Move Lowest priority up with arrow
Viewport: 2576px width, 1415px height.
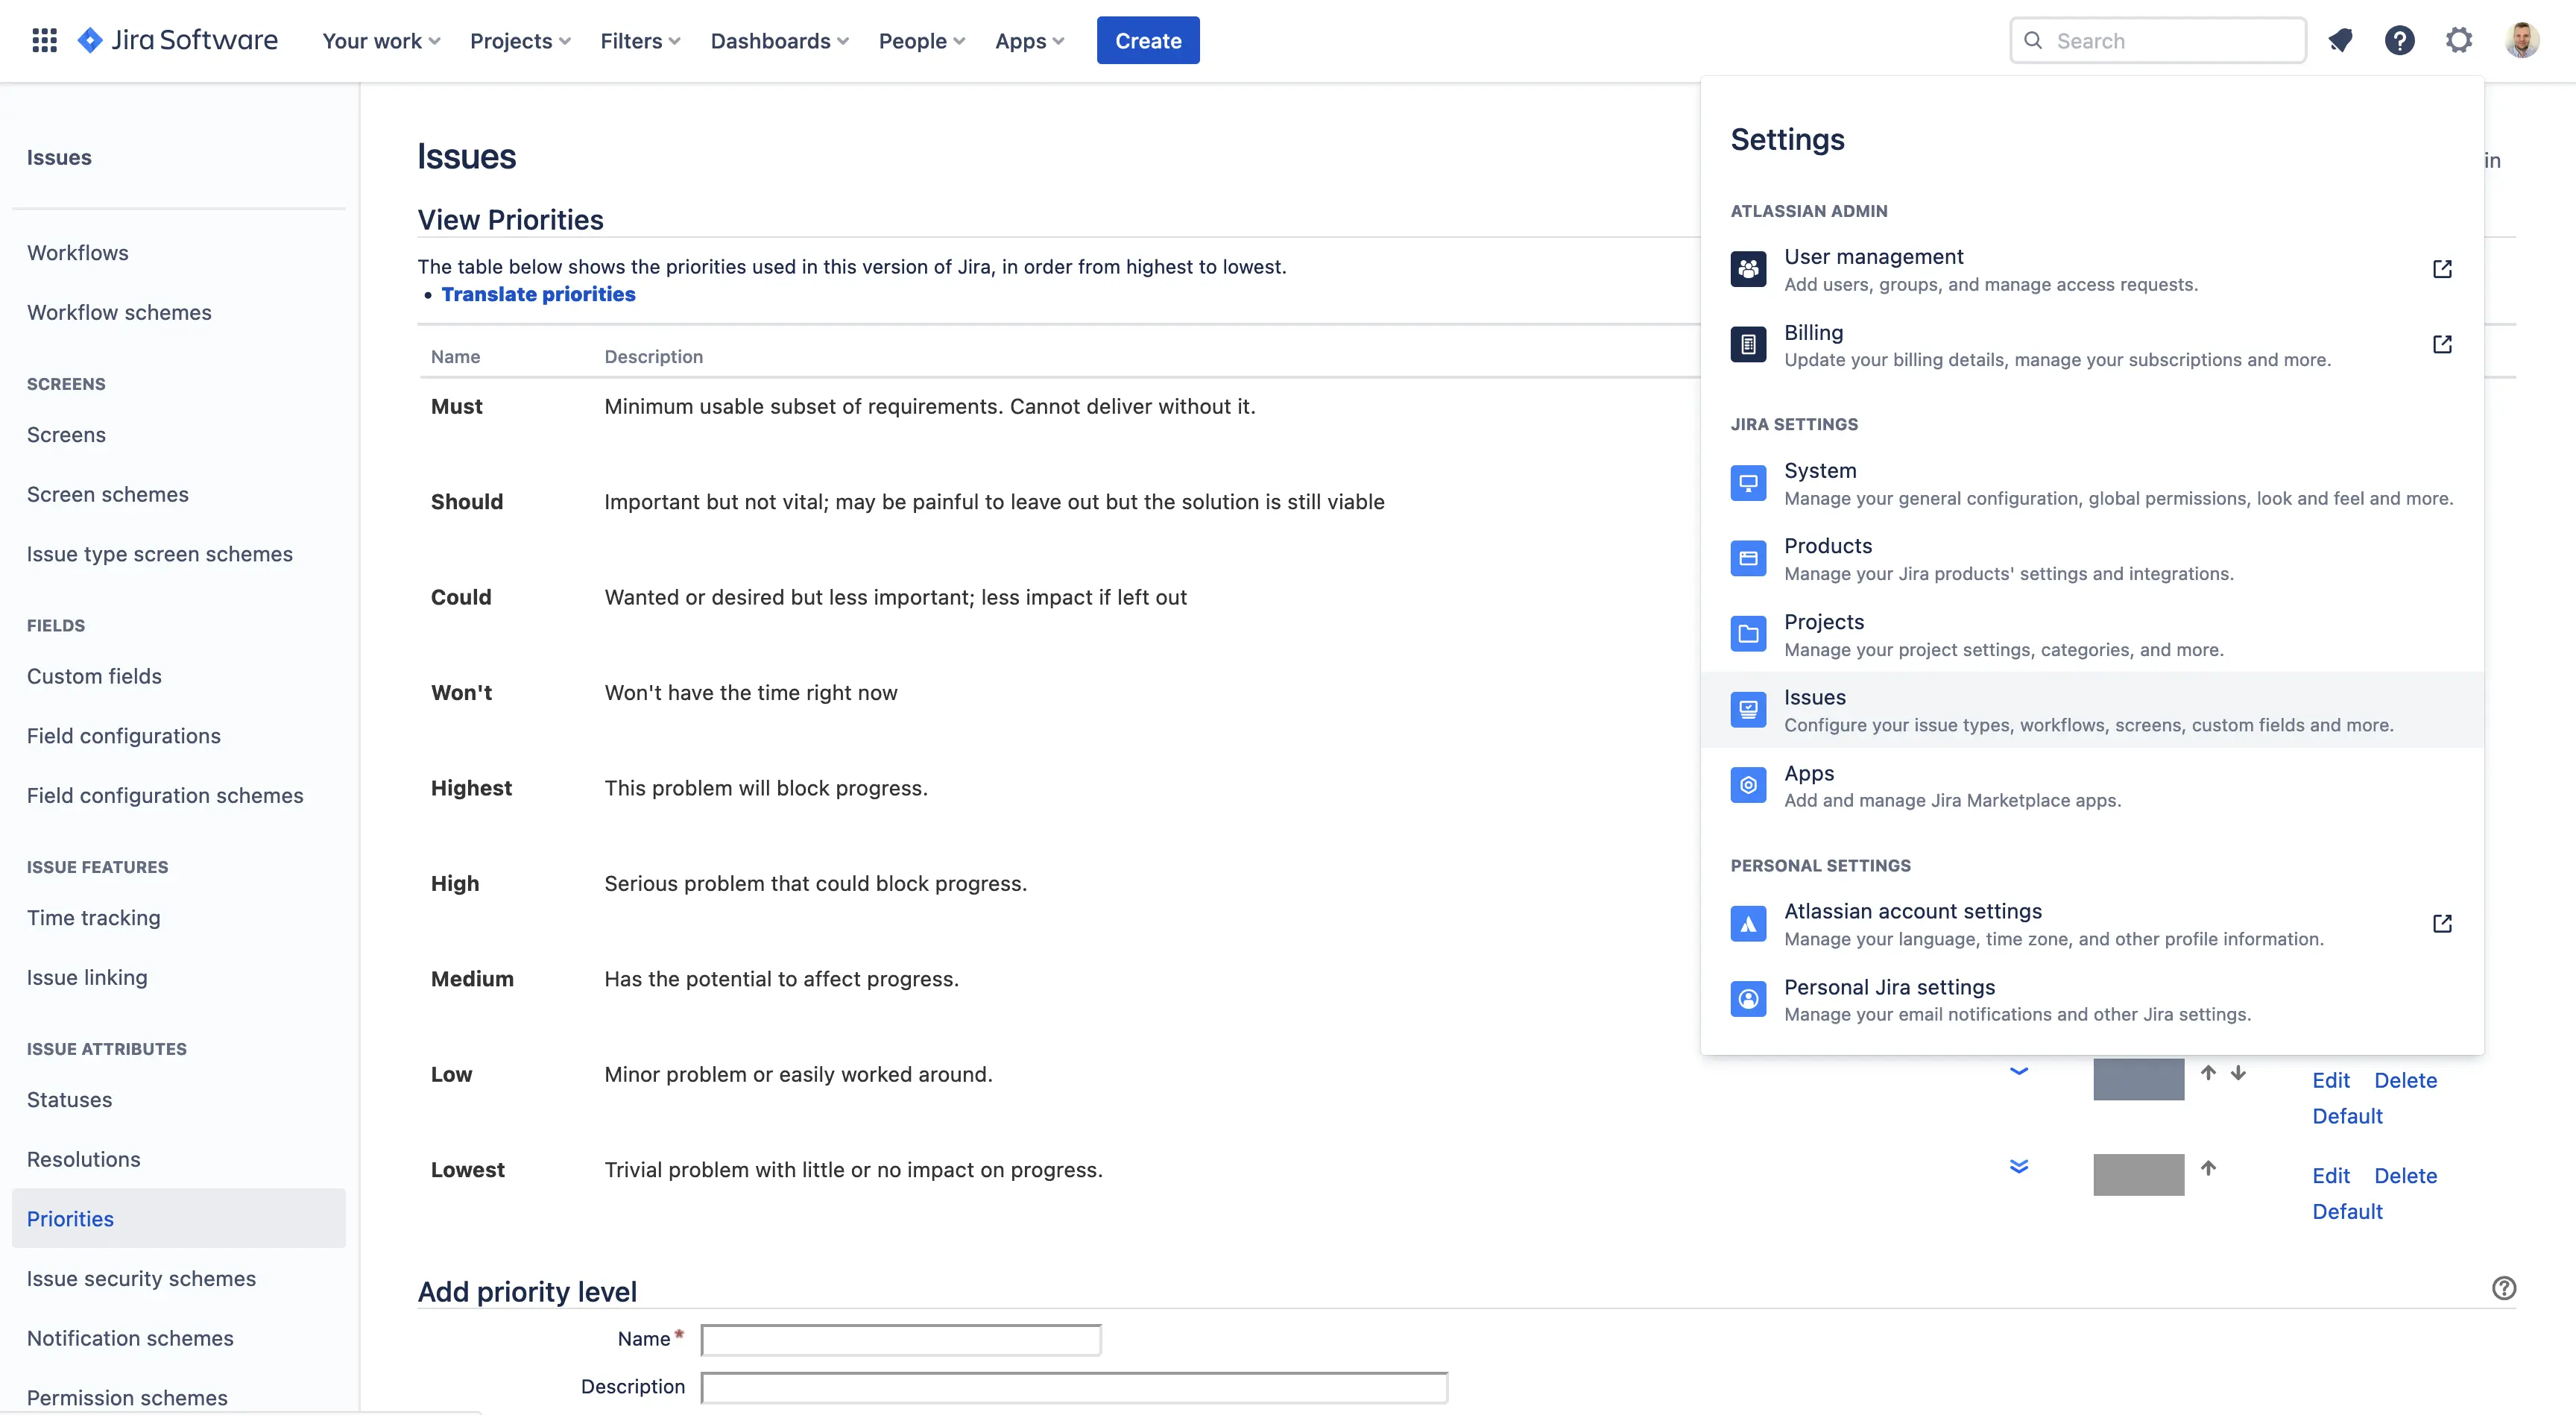(x=2208, y=1167)
